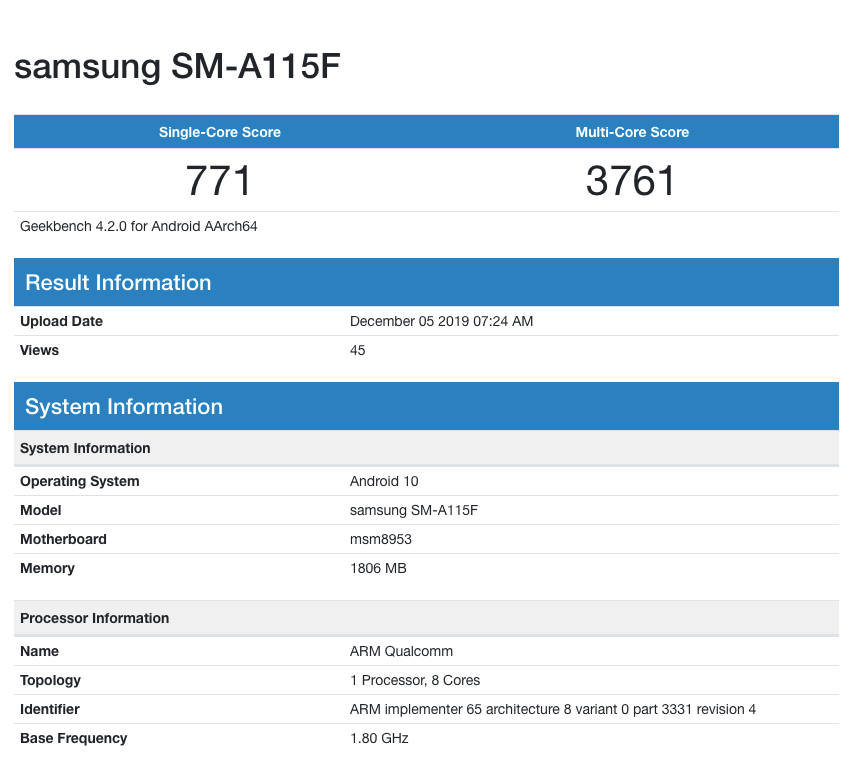Click the 1.80 GHz frequency value
853x765 pixels.
pyautogui.click(x=379, y=738)
